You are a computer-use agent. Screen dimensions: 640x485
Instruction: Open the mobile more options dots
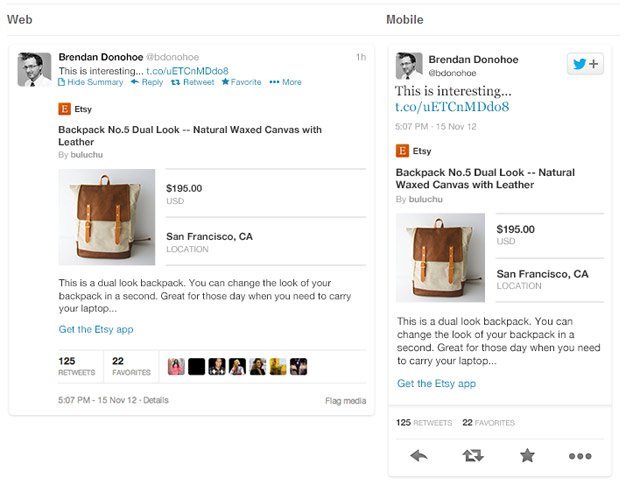tap(580, 455)
